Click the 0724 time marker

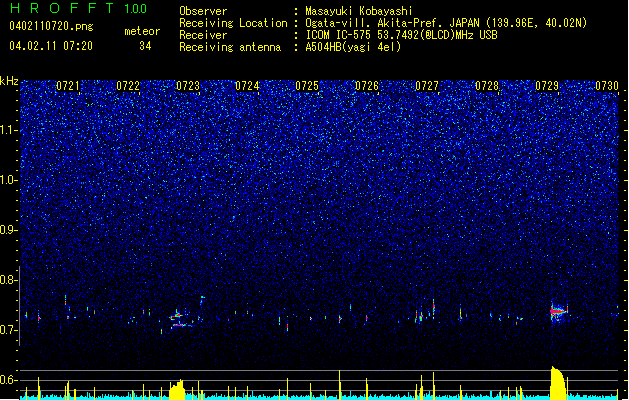(x=247, y=86)
